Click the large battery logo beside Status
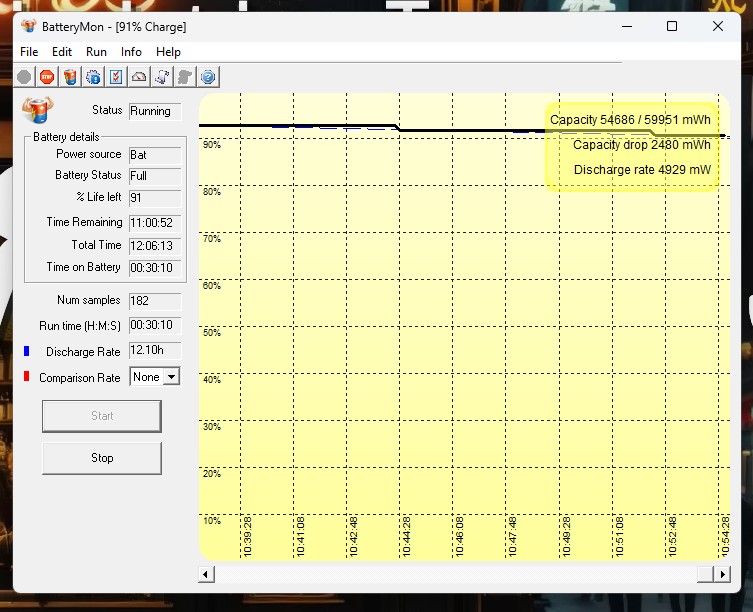The width and height of the screenshot is (753, 612). [37, 110]
